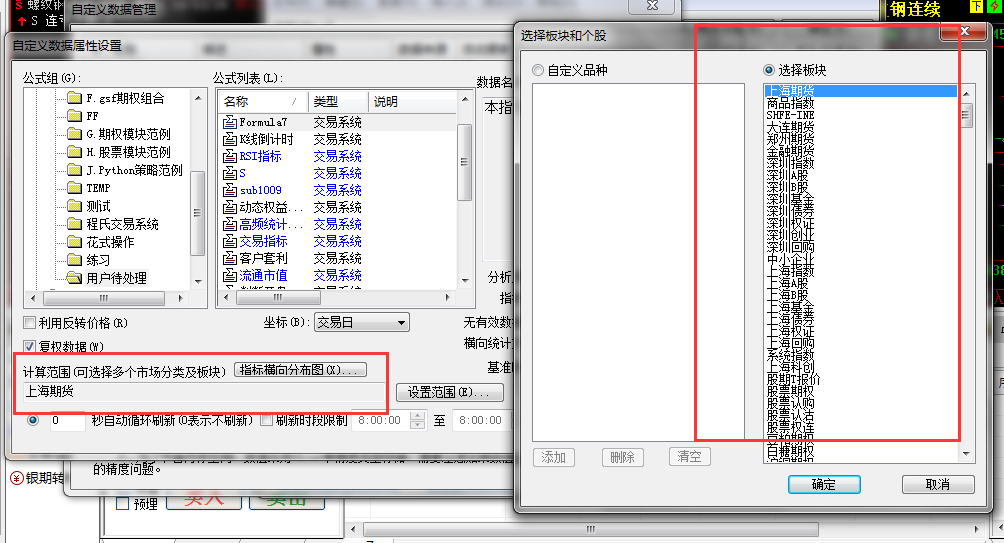Enable 利用反转价格 checkbox
Image resolution: width=1004 pixels, height=543 pixels.
[x=29, y=323]
